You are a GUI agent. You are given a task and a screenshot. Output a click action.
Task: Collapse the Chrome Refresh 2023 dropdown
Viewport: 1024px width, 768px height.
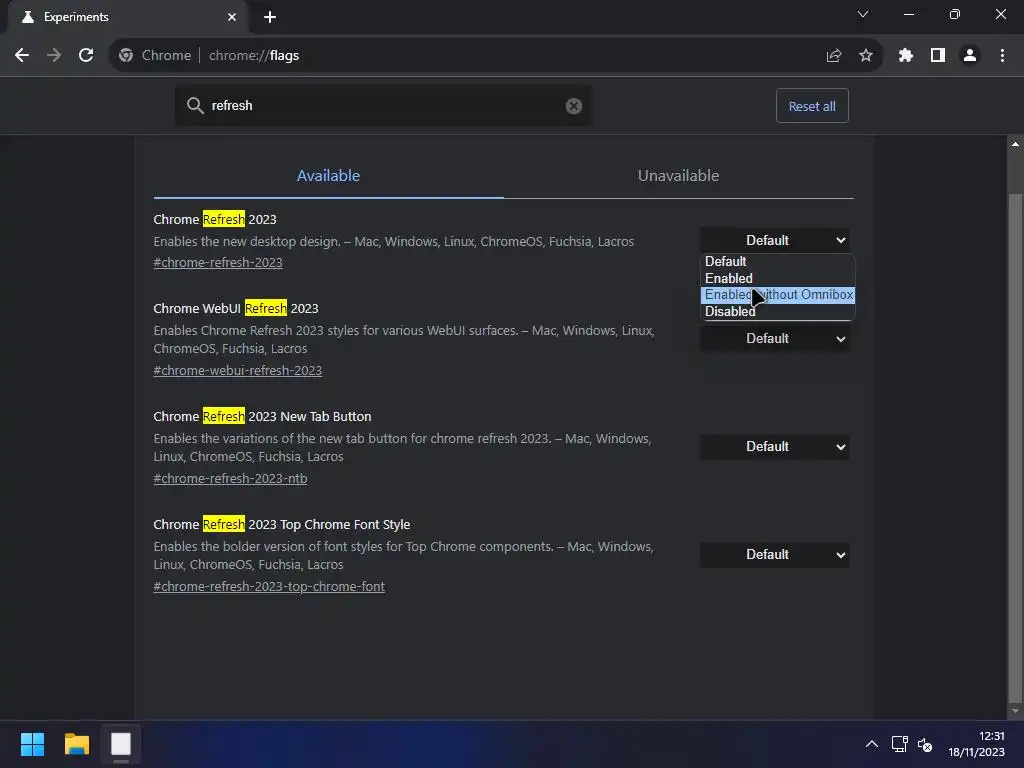775,240
